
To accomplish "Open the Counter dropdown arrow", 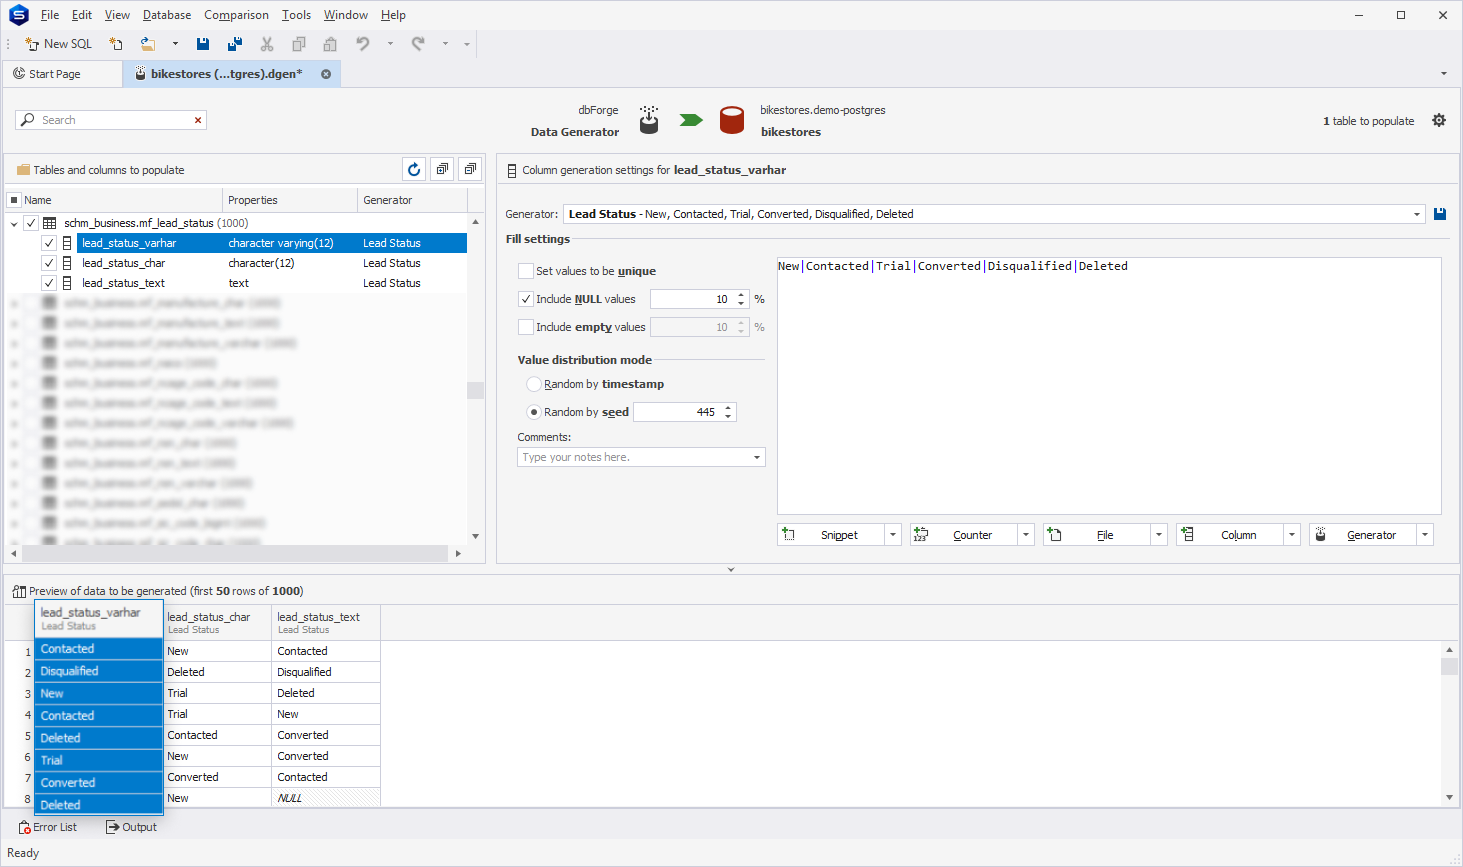I will pos(1026,535).
